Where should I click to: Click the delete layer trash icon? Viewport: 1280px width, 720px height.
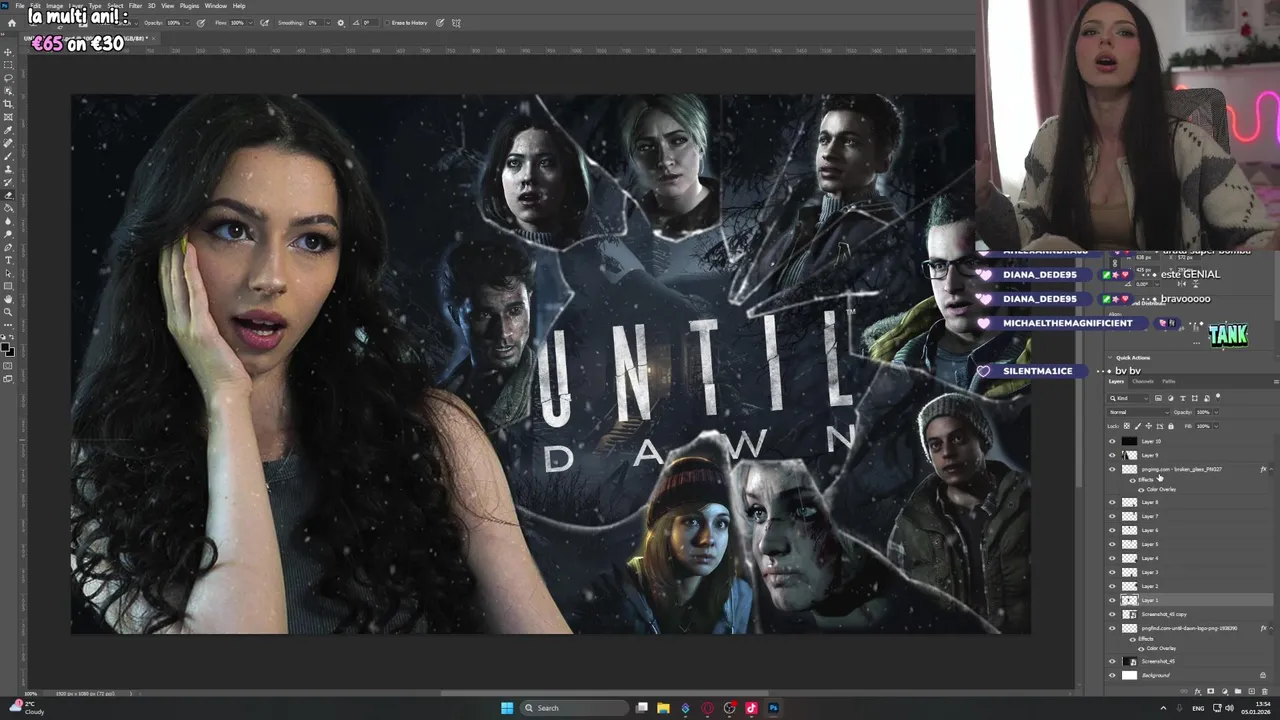pyautogui.click(x=1264, y=691)
